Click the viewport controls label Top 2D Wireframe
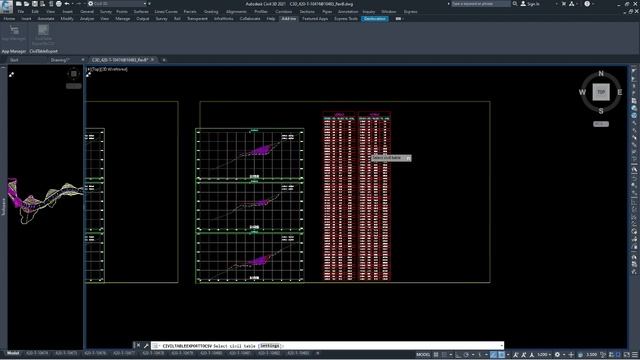640x360 pixels. tap(107, 69)
